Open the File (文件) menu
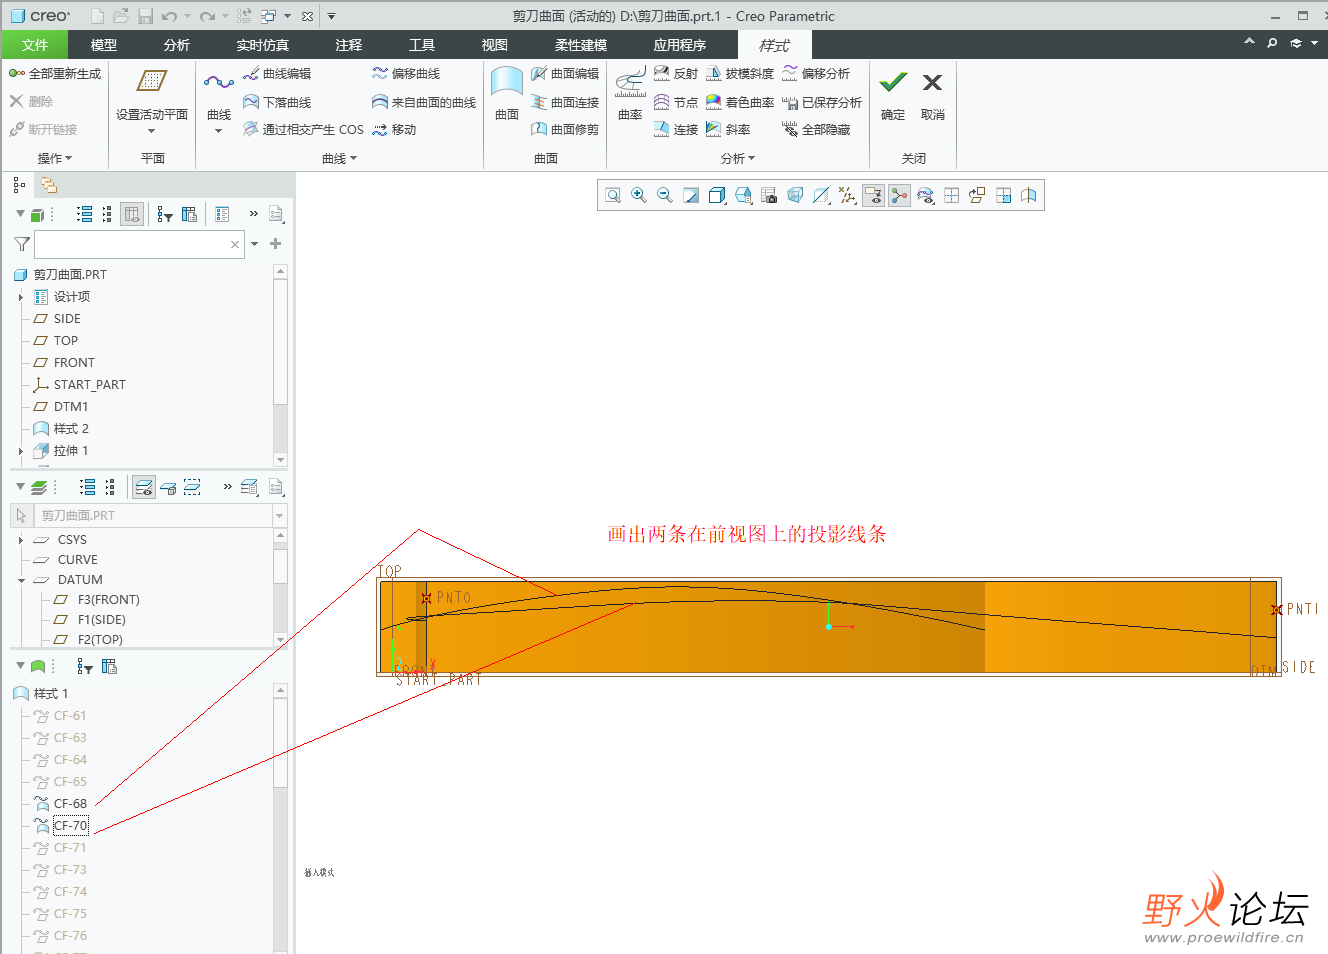The height and width of the screenshot is (954, 1328). (x=35, y=45)
